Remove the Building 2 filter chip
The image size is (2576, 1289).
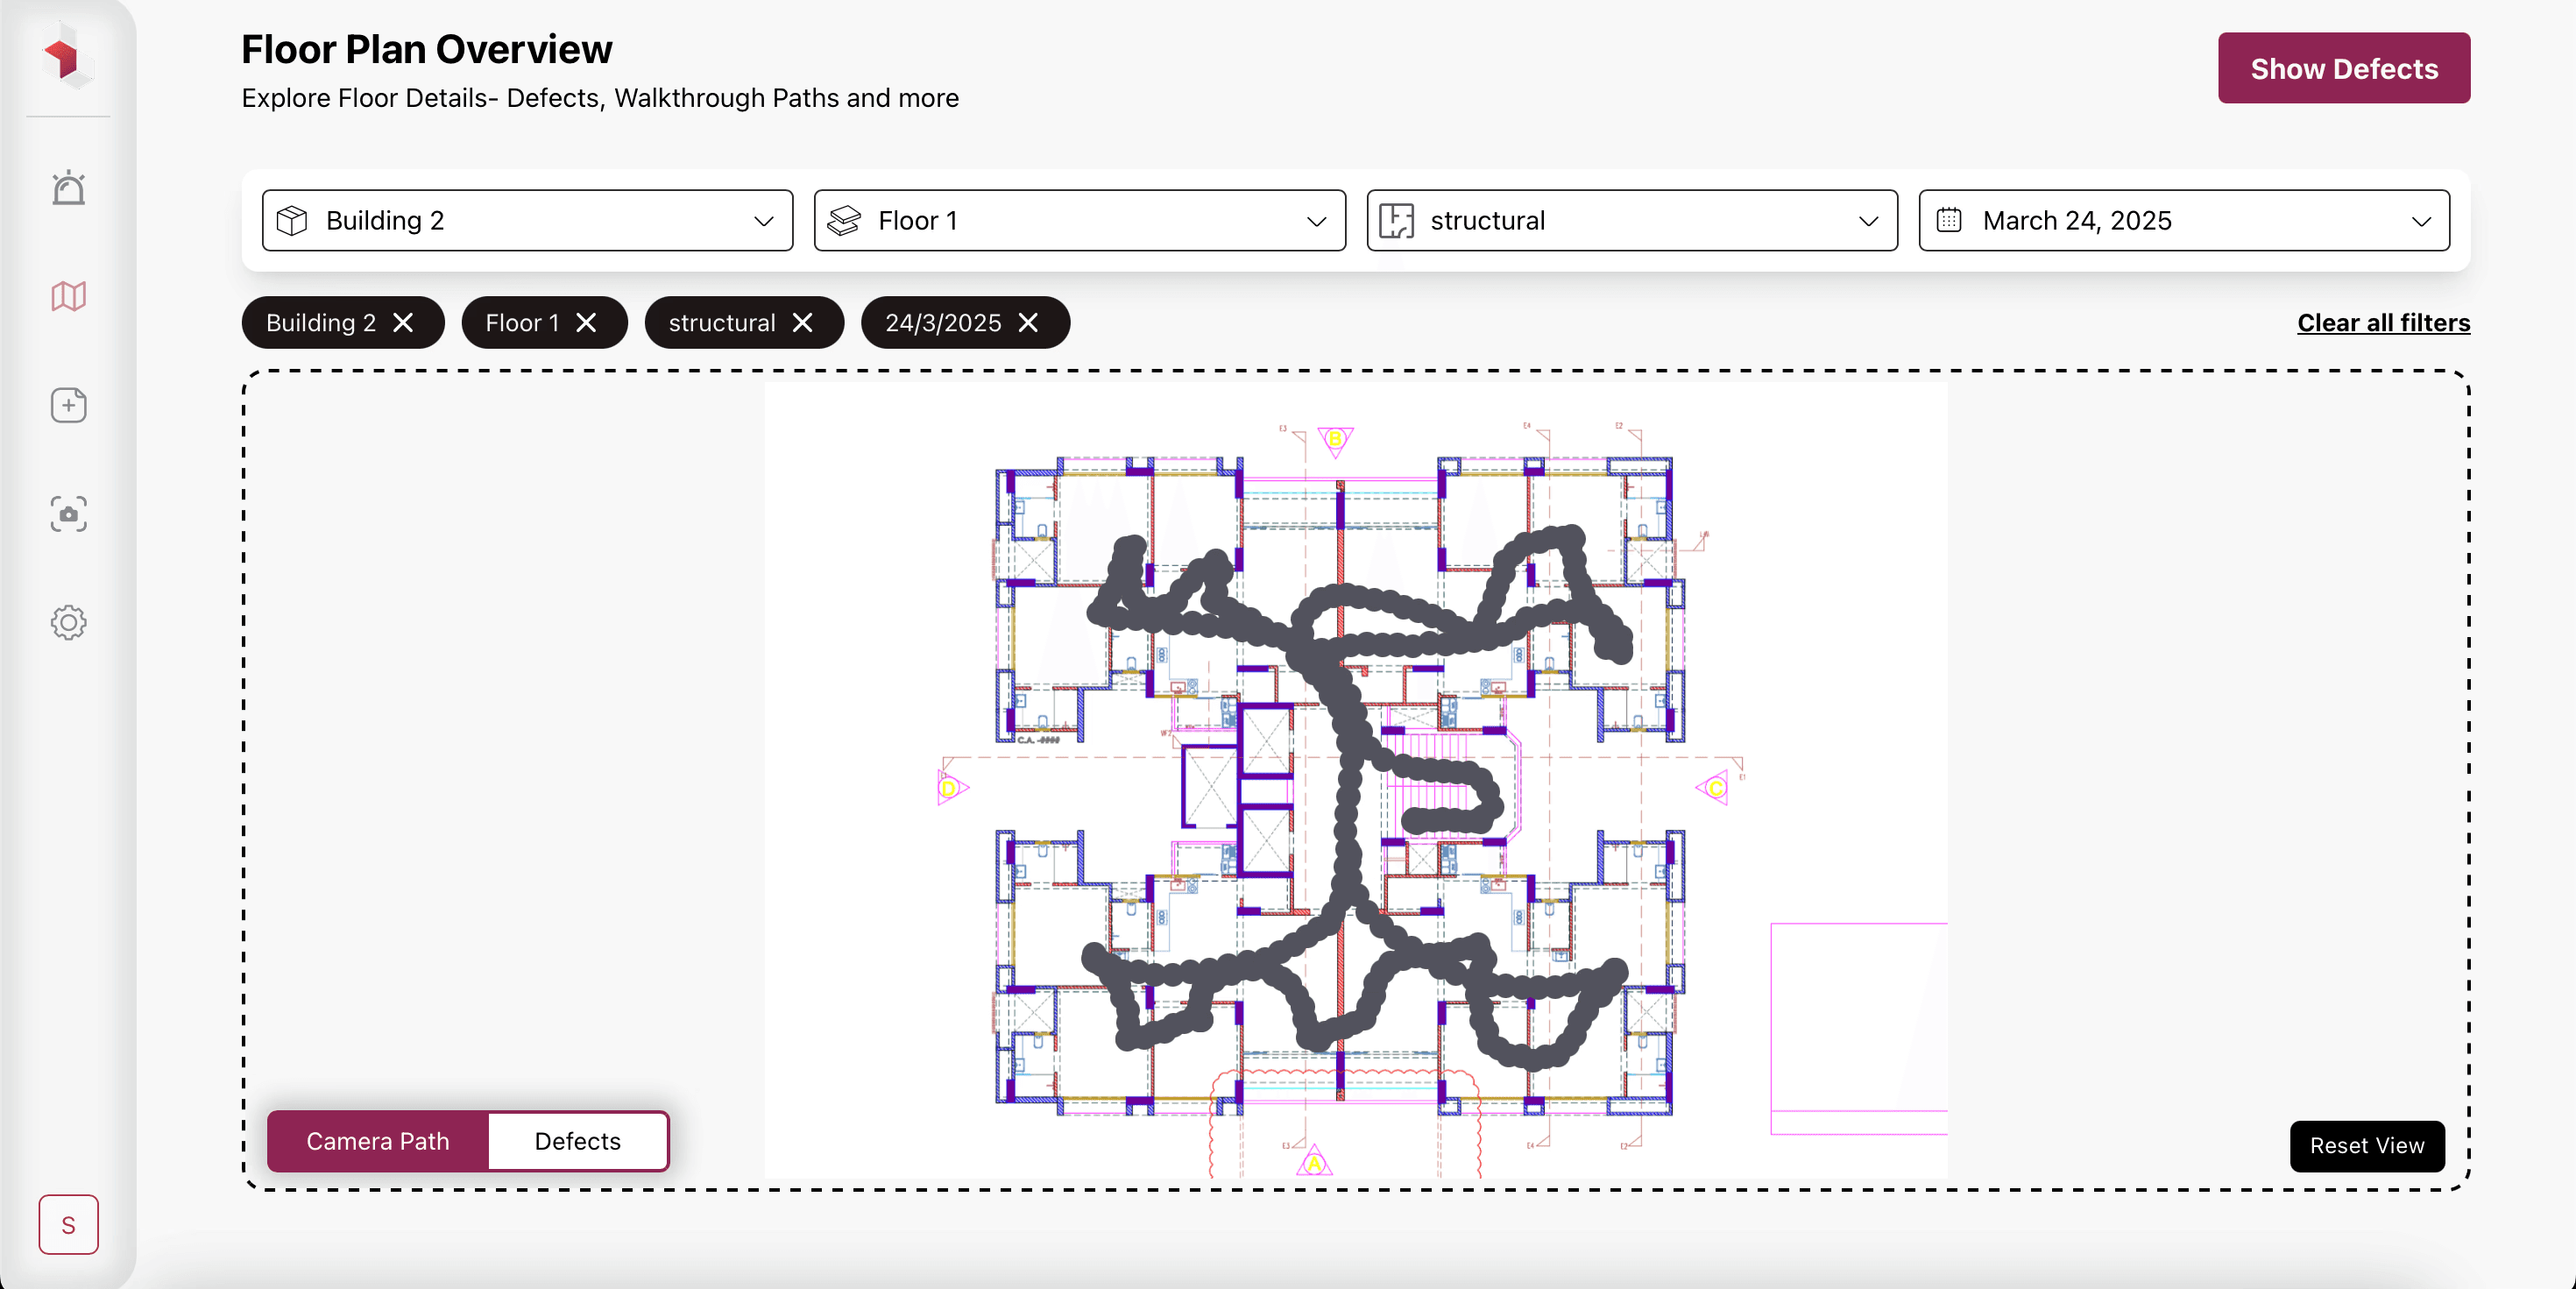point(403,323)
